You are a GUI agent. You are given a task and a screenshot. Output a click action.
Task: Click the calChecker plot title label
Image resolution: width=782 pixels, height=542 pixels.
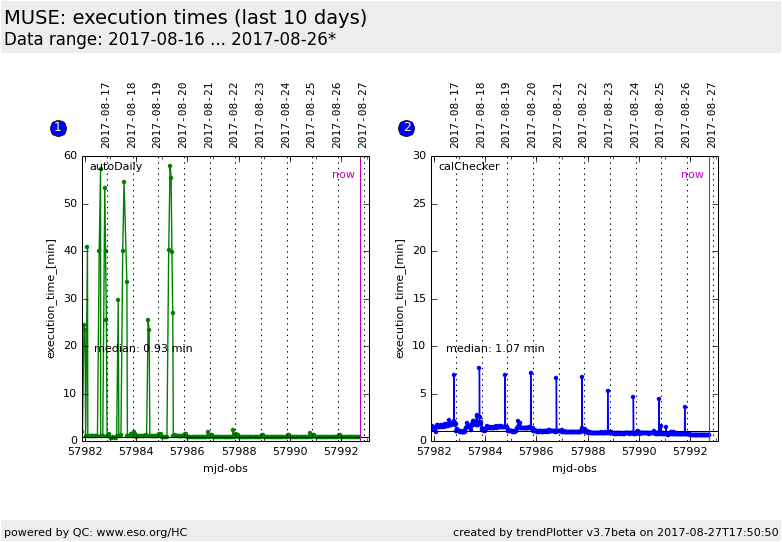pyautogui.click(x=468, y=167)
